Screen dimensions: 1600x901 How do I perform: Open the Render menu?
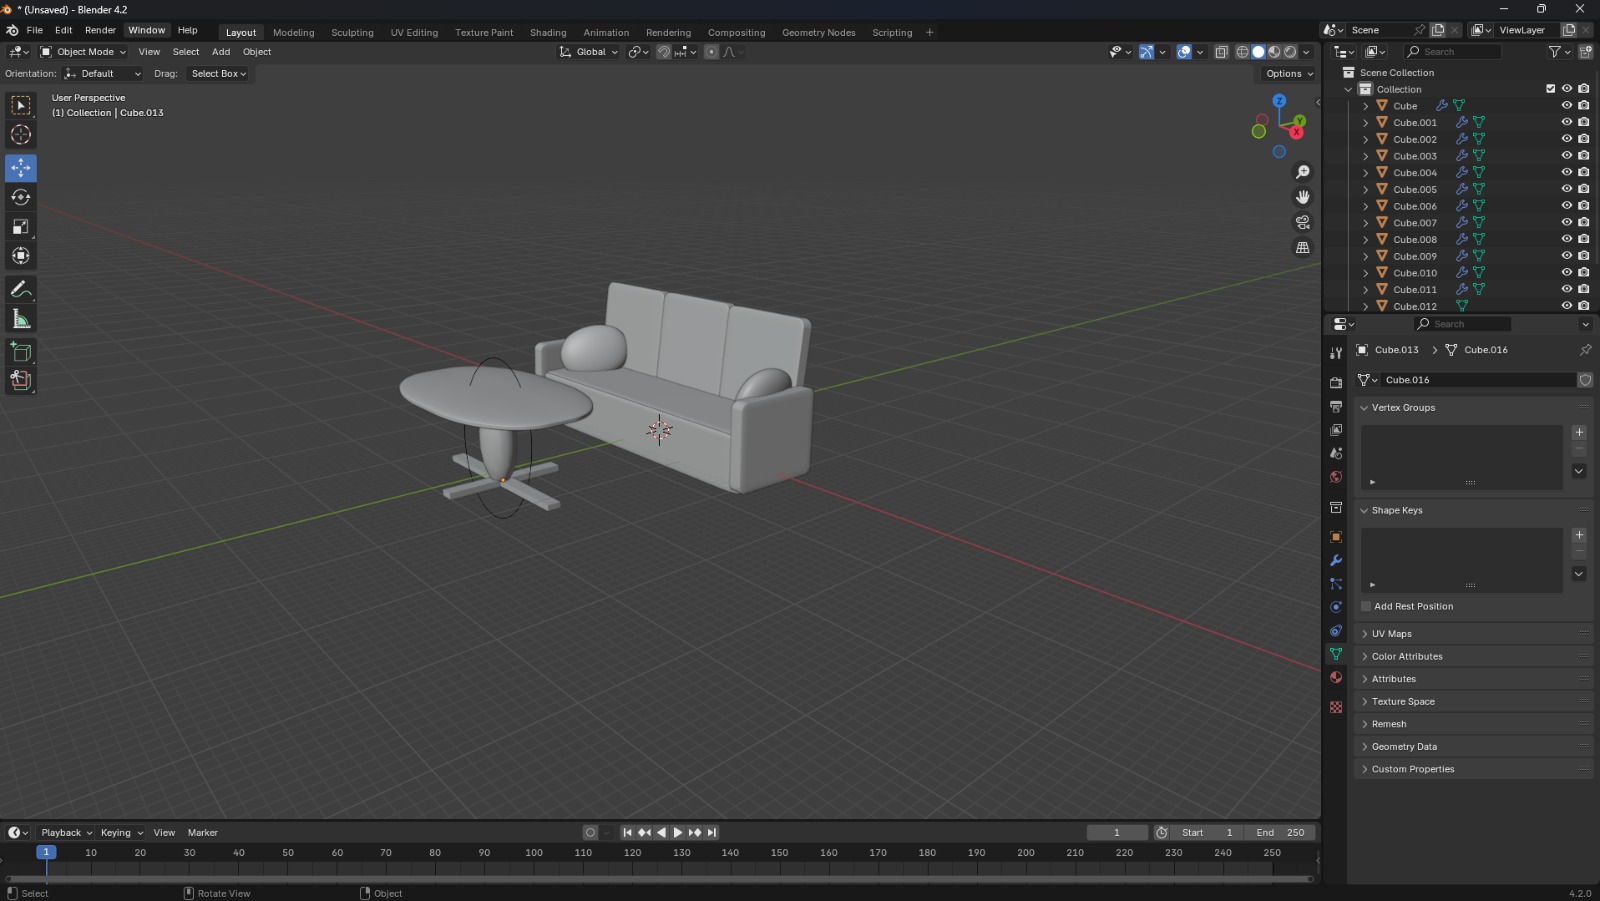click(100, 30)
